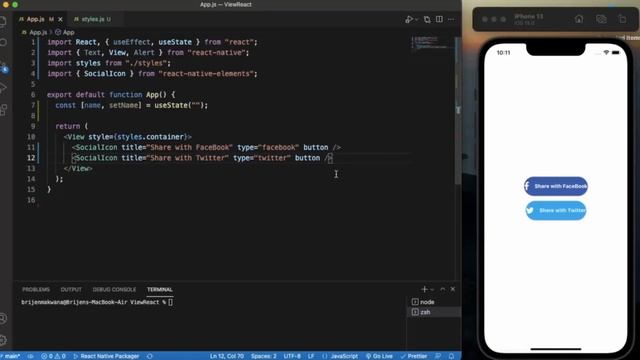Open the Manage gear in activity bar

coord(3,340)
